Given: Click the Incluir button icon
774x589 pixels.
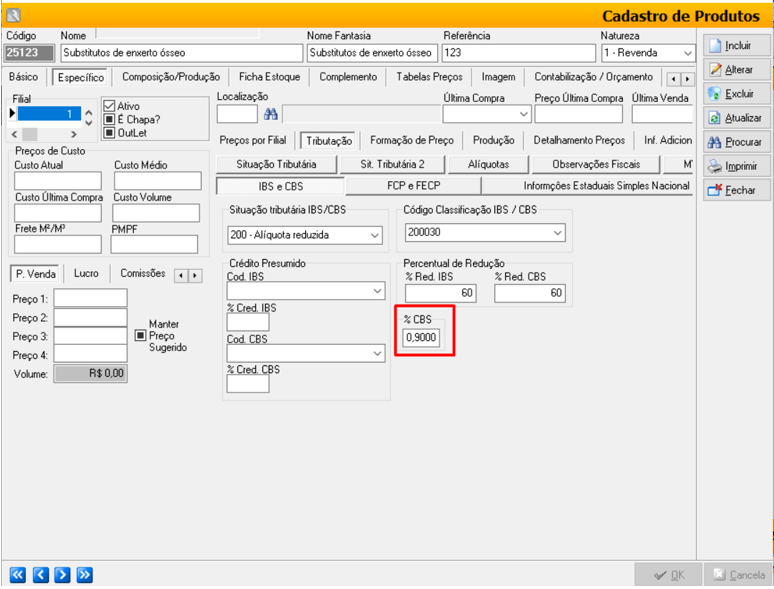Looking at the screenshot, I should coord(714,46).
